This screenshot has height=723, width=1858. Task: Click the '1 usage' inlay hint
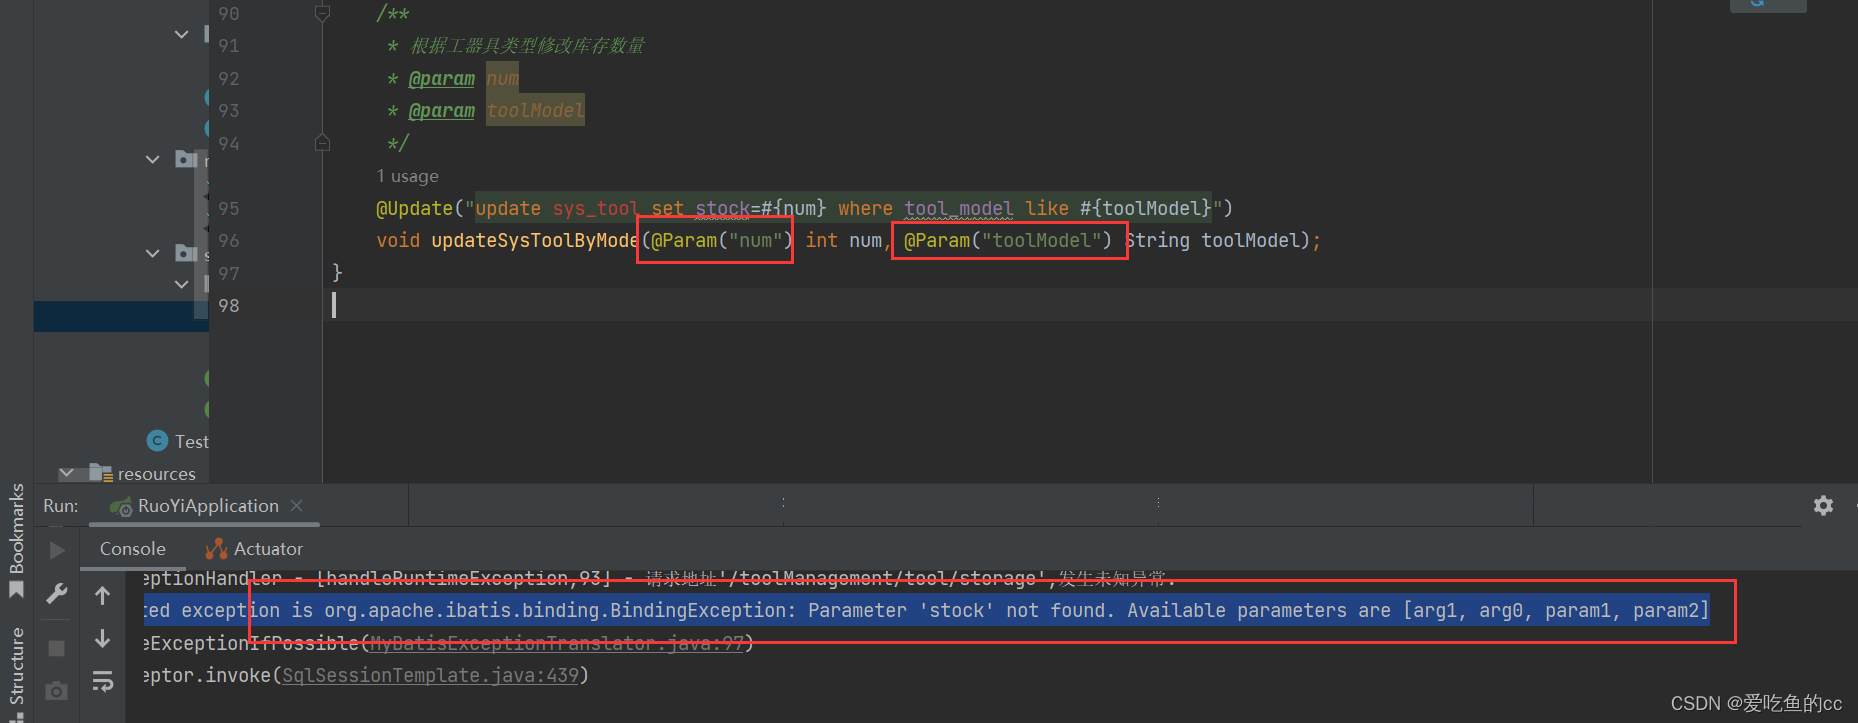pyautogui.click(x=407, y=176)
